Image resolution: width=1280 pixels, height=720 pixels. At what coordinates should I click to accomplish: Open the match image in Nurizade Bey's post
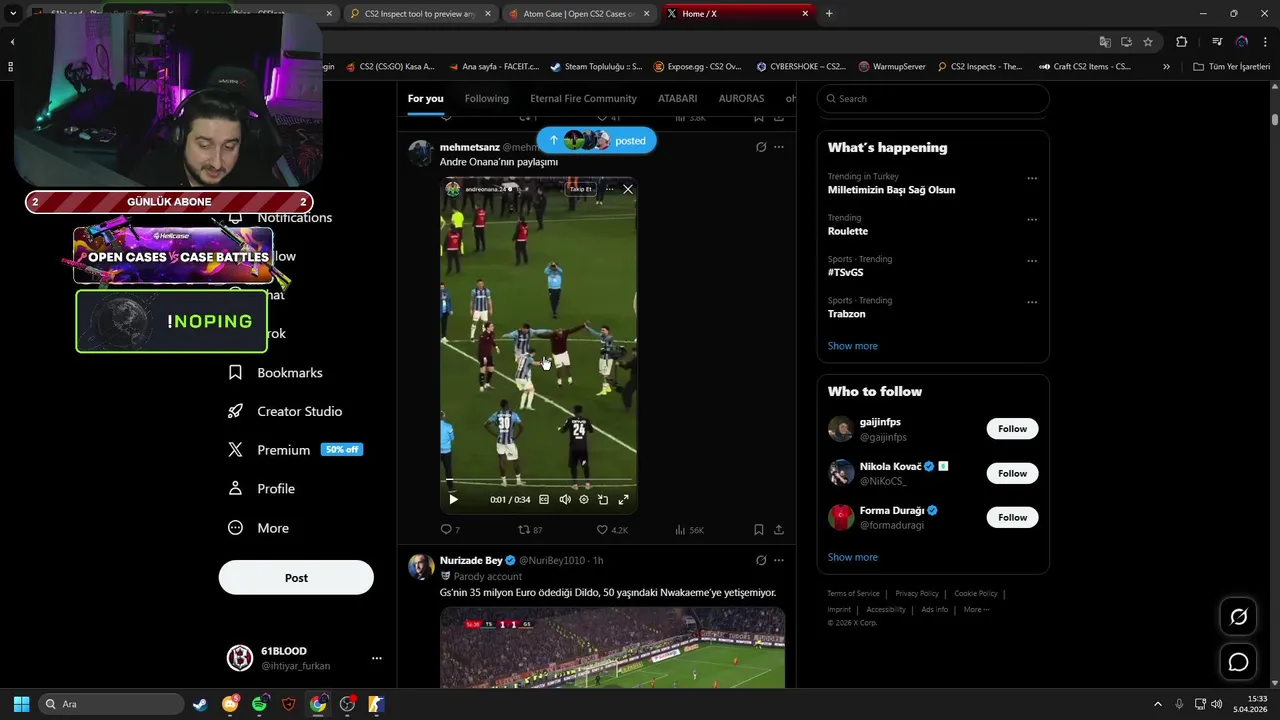pyautogui.click(x=612, y=647)
